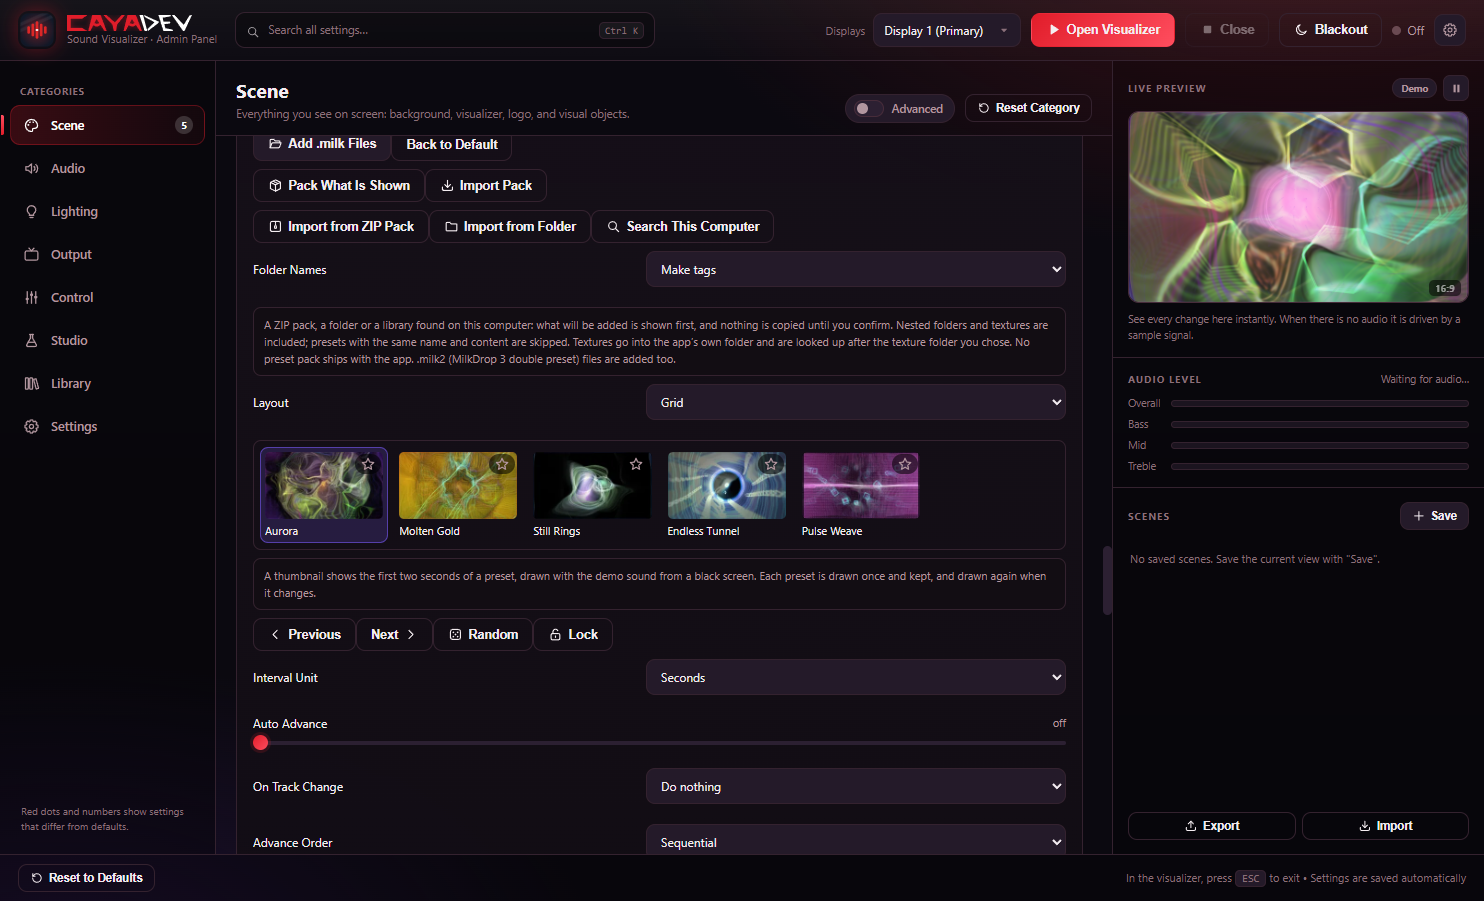Open the Settings category
The height and width of the screenshot is (901, 1484).
click(x=108, y=426)
